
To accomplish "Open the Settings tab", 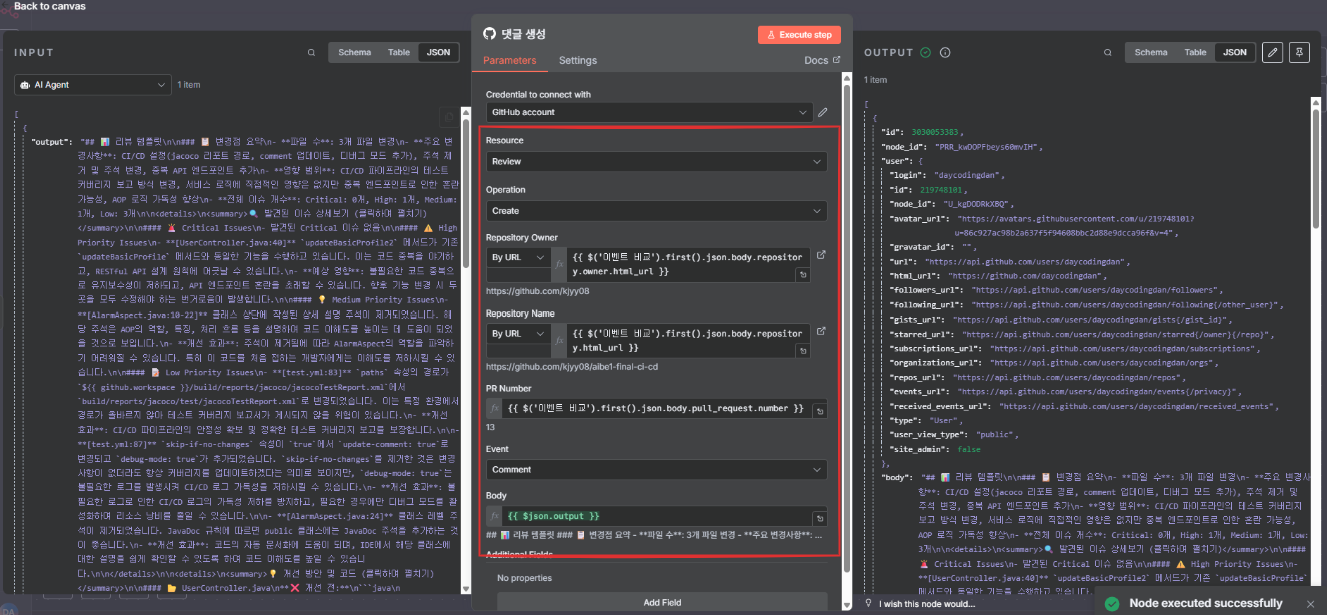I will [x=578, y=60].
